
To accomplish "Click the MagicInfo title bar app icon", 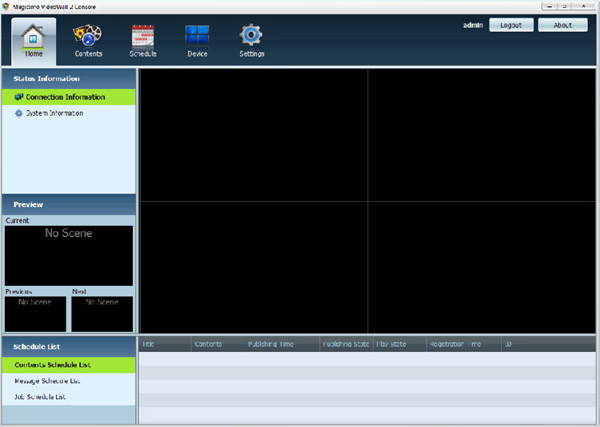I will point(6,6).
